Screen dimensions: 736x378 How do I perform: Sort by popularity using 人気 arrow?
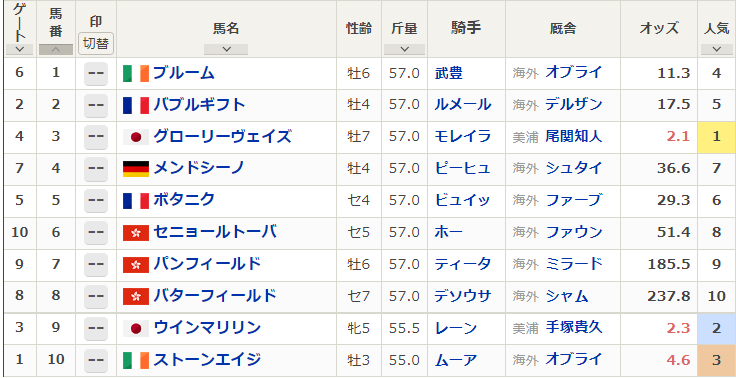point(716,49)
